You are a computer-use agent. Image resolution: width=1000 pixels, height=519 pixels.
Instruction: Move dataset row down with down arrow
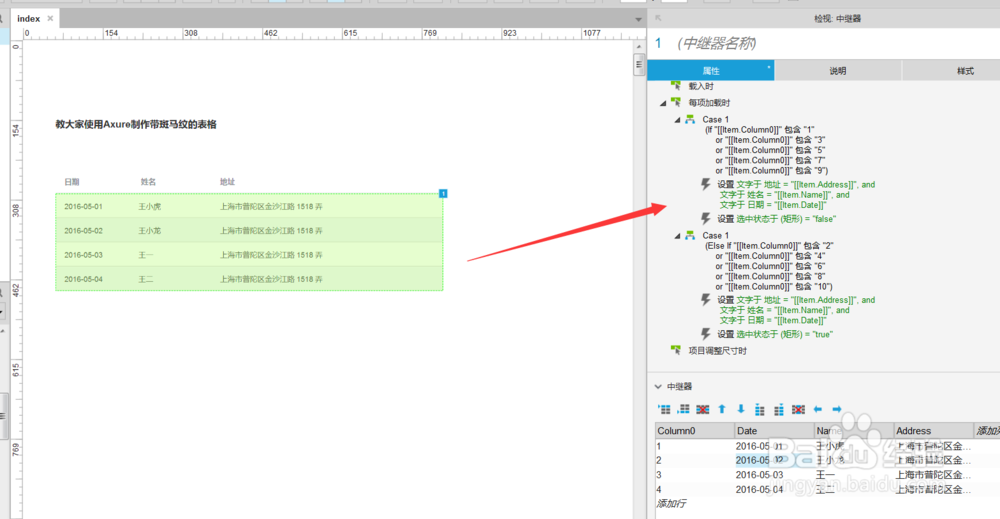(741, 409)
